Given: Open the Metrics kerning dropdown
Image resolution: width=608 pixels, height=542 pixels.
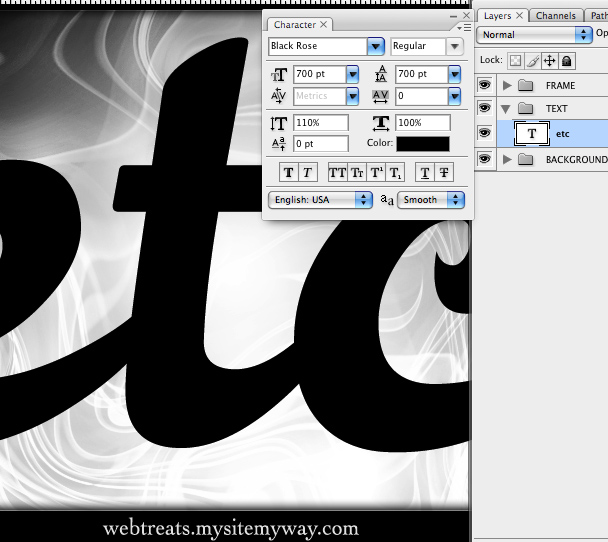Looking at the screenshot, I should (x=352, y=96).
